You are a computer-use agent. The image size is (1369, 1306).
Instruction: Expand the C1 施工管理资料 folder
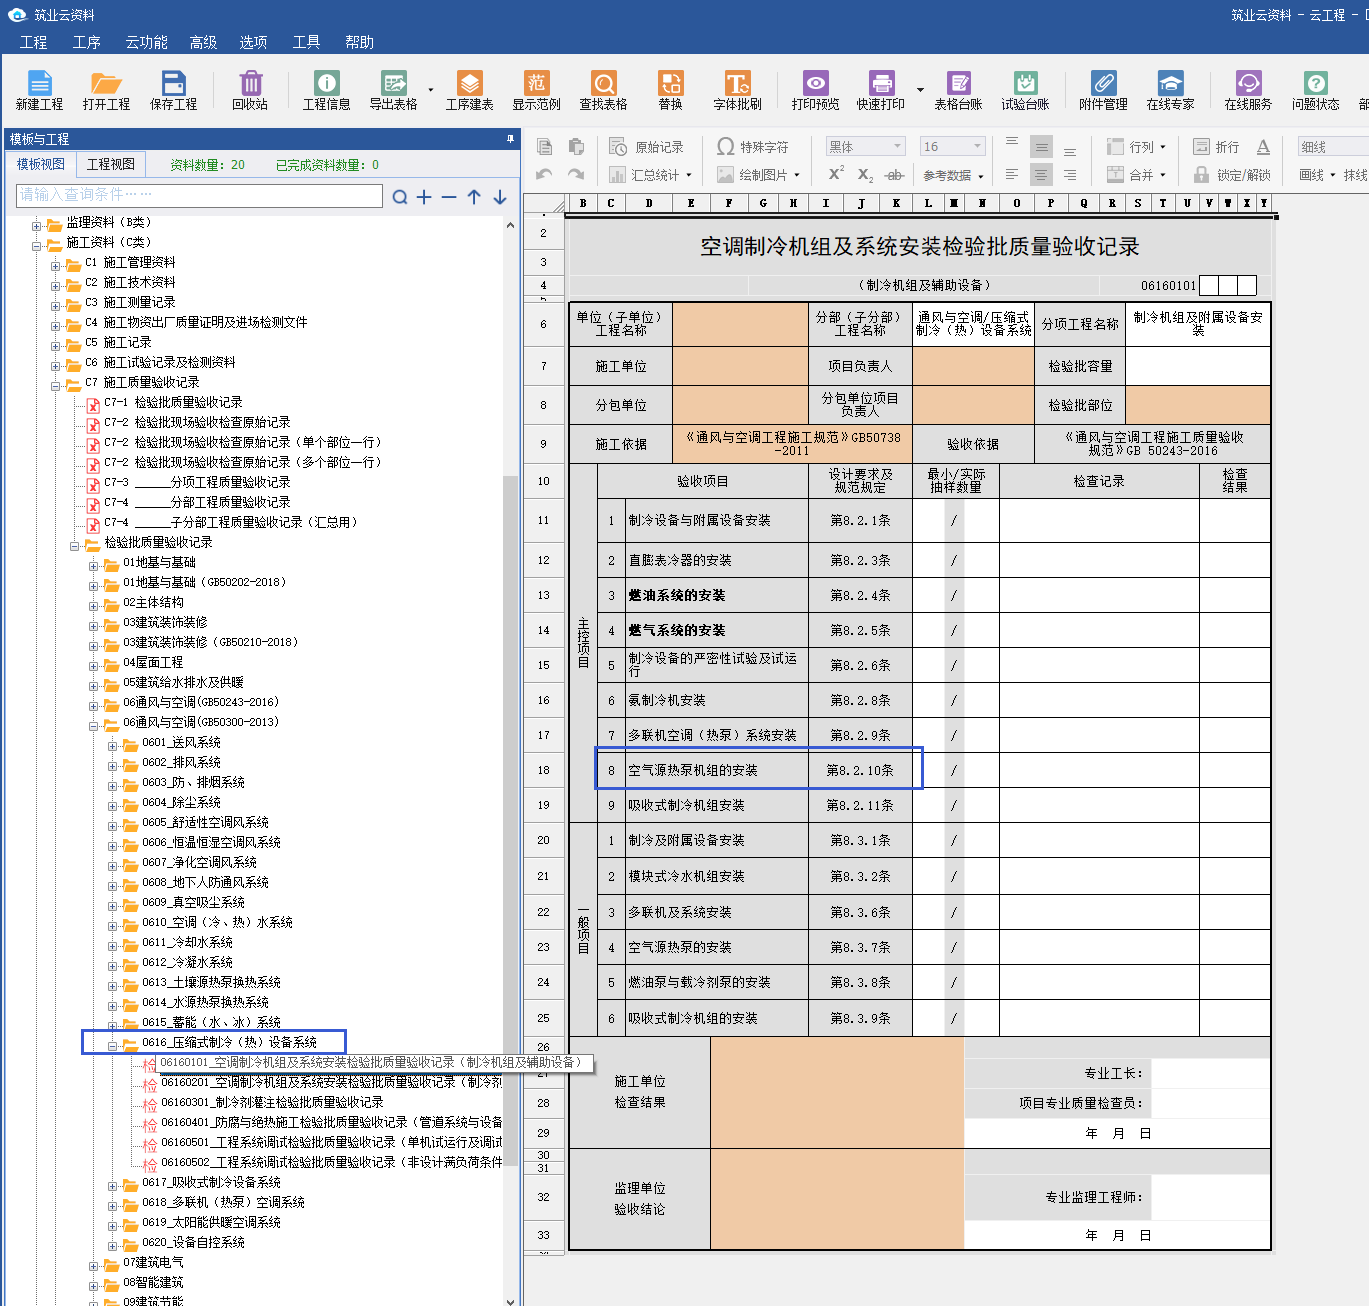tap(56, 265)
